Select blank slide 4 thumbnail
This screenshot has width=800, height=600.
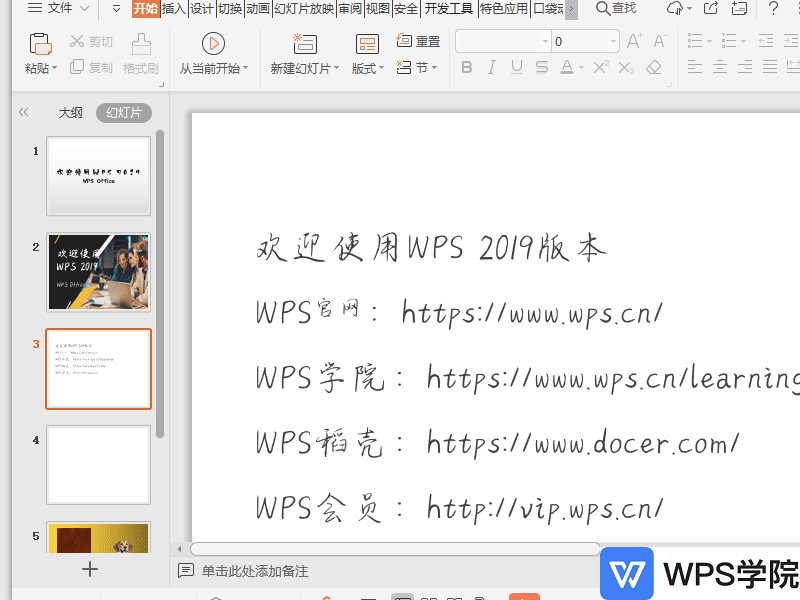click(x=98, y=465)
